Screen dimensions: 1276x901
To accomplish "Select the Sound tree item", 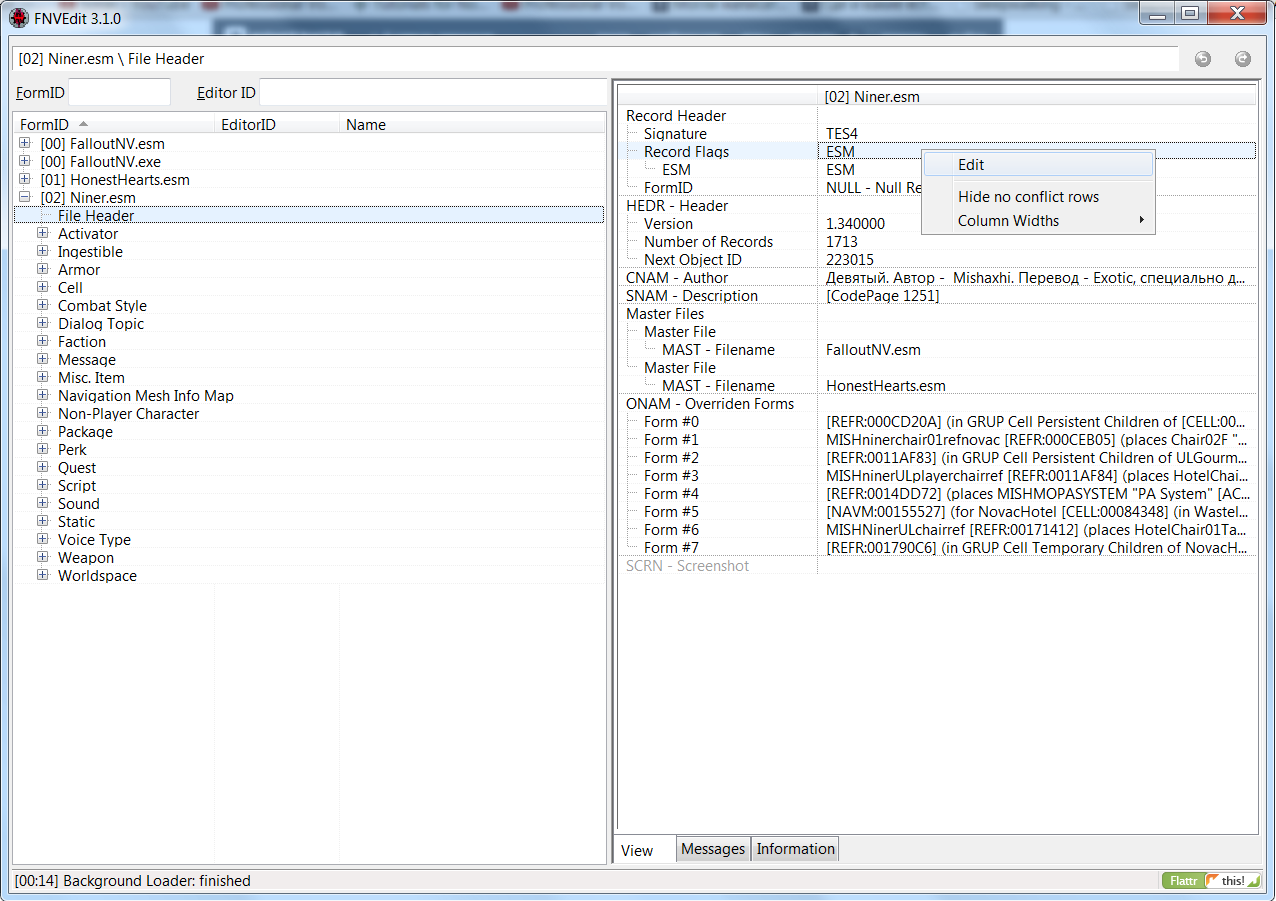I will tap(78, 503).
